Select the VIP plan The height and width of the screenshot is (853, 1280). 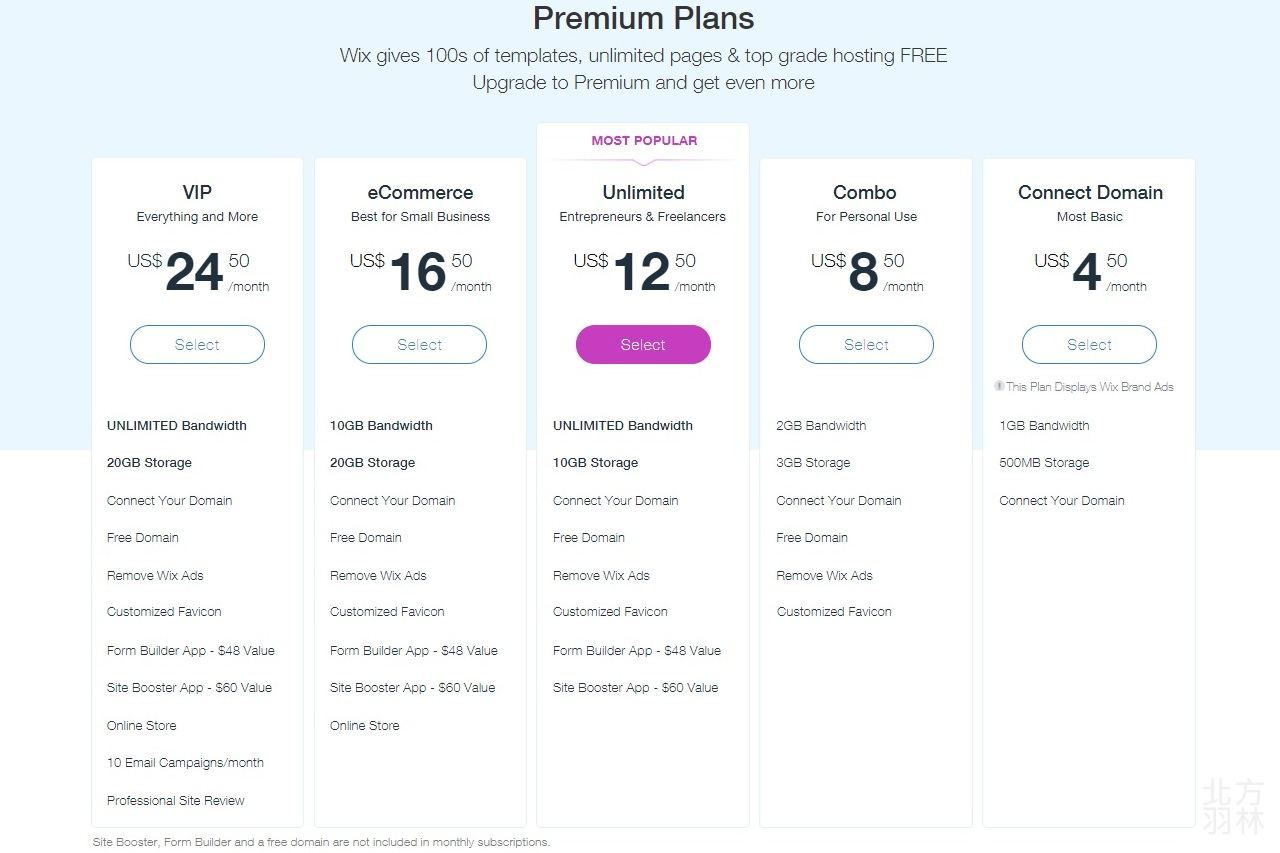pos(197,344)
